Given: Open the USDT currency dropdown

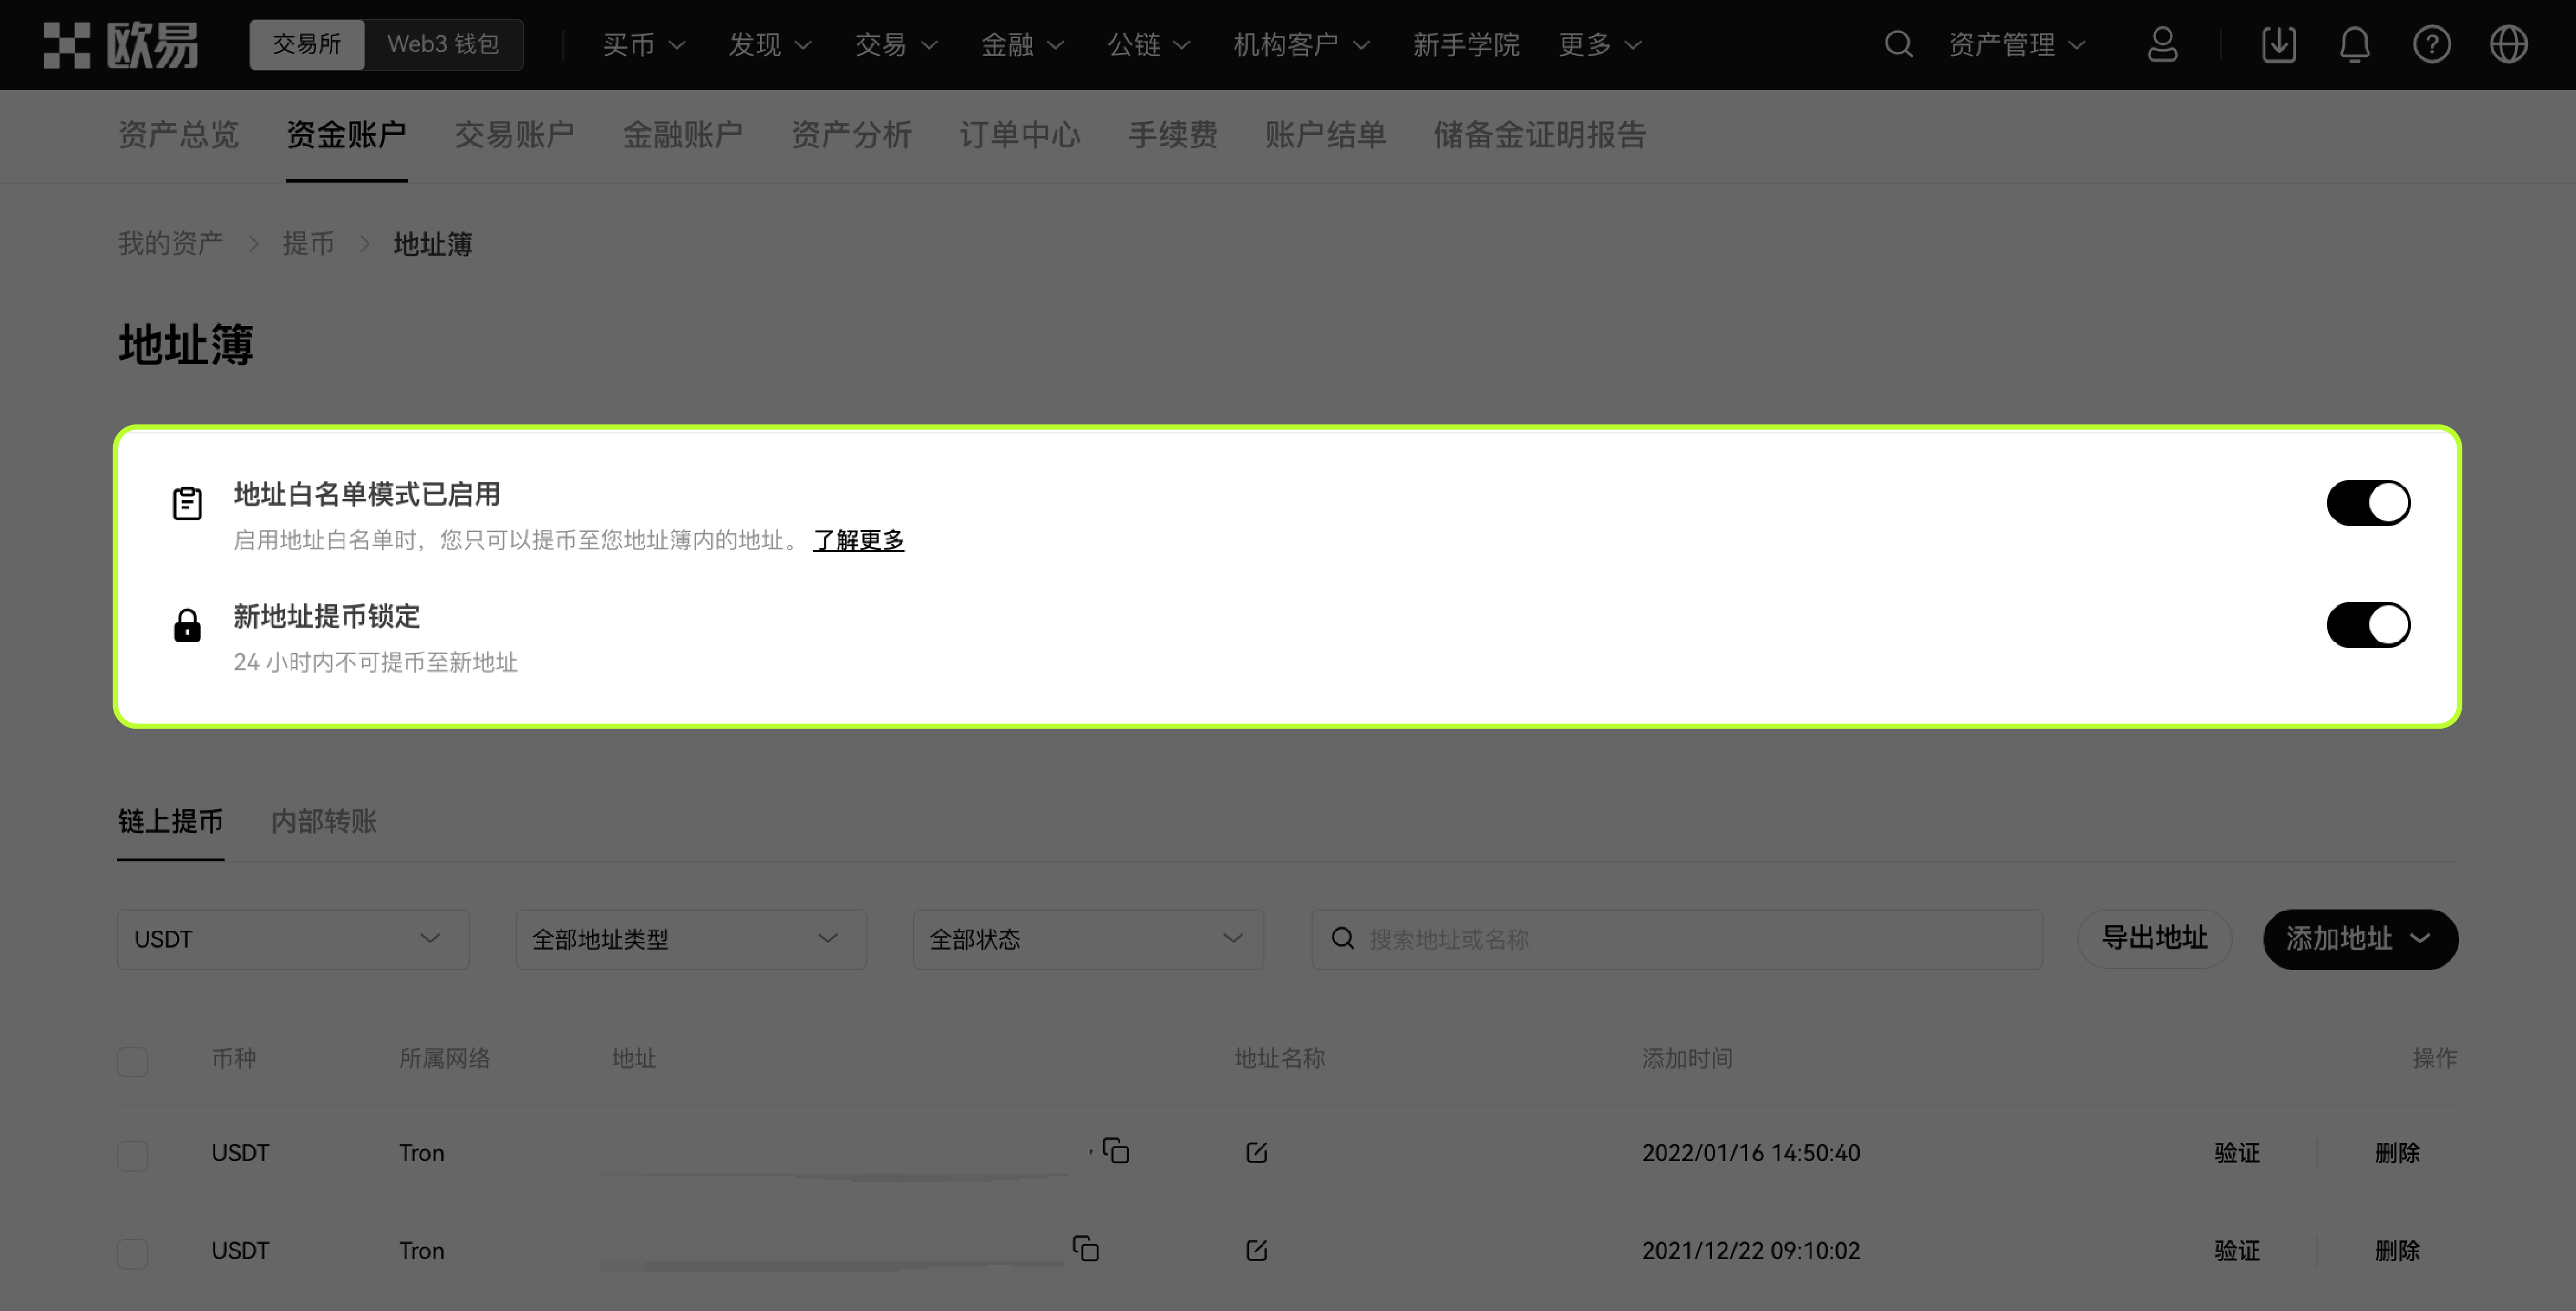Looking at the screenshot, I should click(x=292, y=938).
